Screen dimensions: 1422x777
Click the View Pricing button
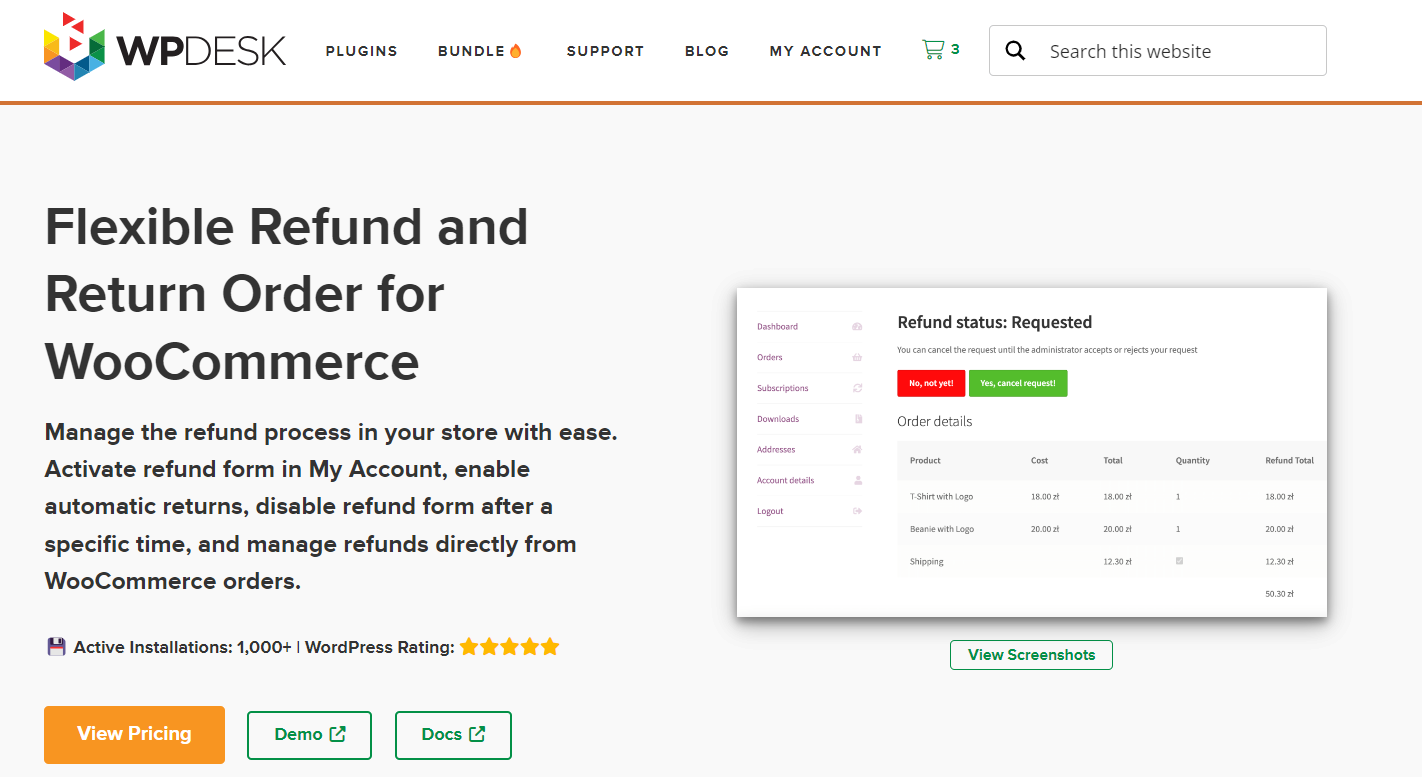coord(134,734)
